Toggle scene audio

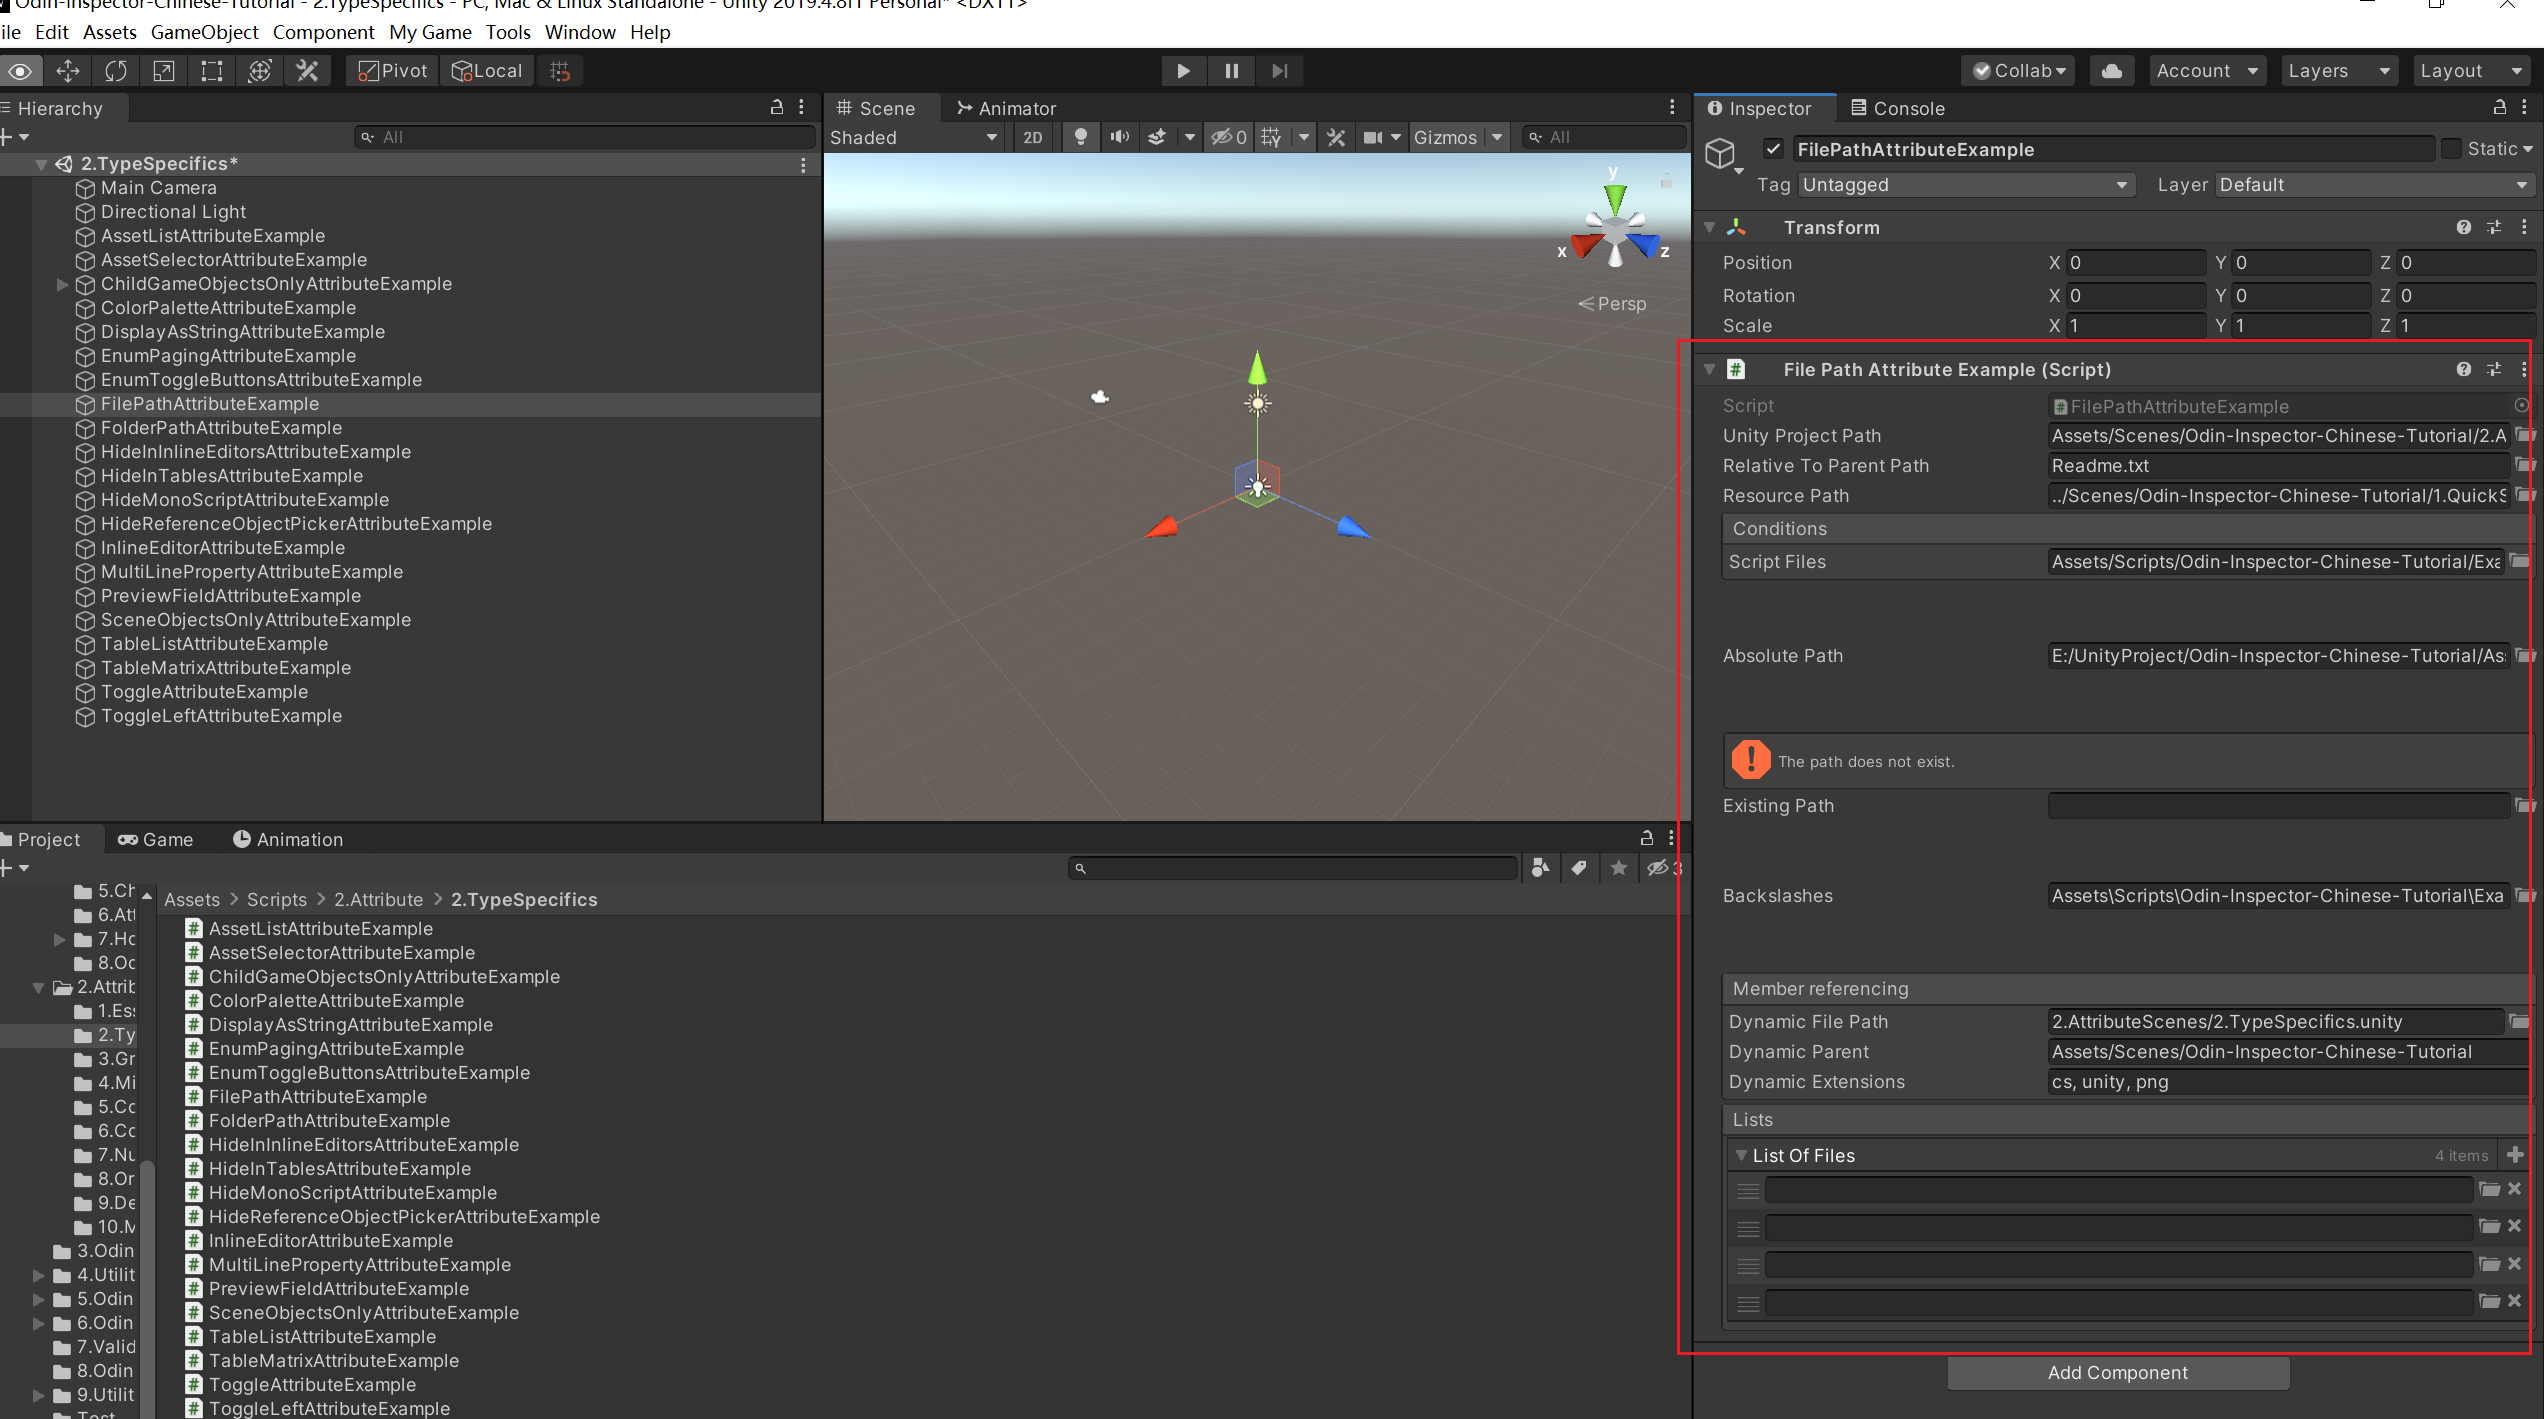pyautogui.click(x=1120, y=137)
